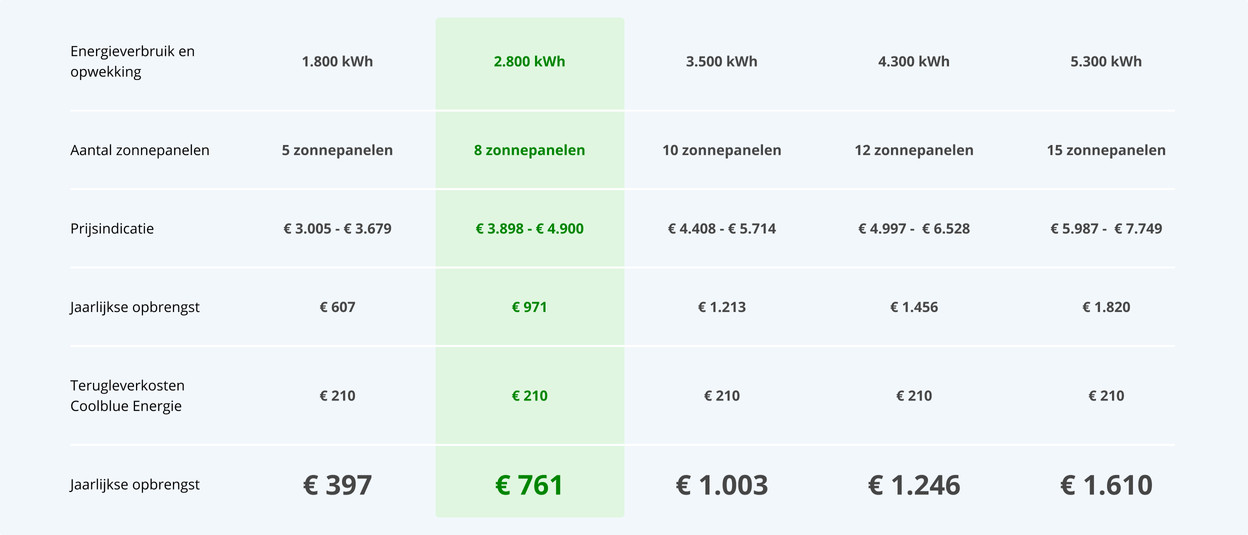Click the "Prijsindicatie" row label
Image resolution: width=1248 pixels, height=535 pixels.
[x=112, y=228]
